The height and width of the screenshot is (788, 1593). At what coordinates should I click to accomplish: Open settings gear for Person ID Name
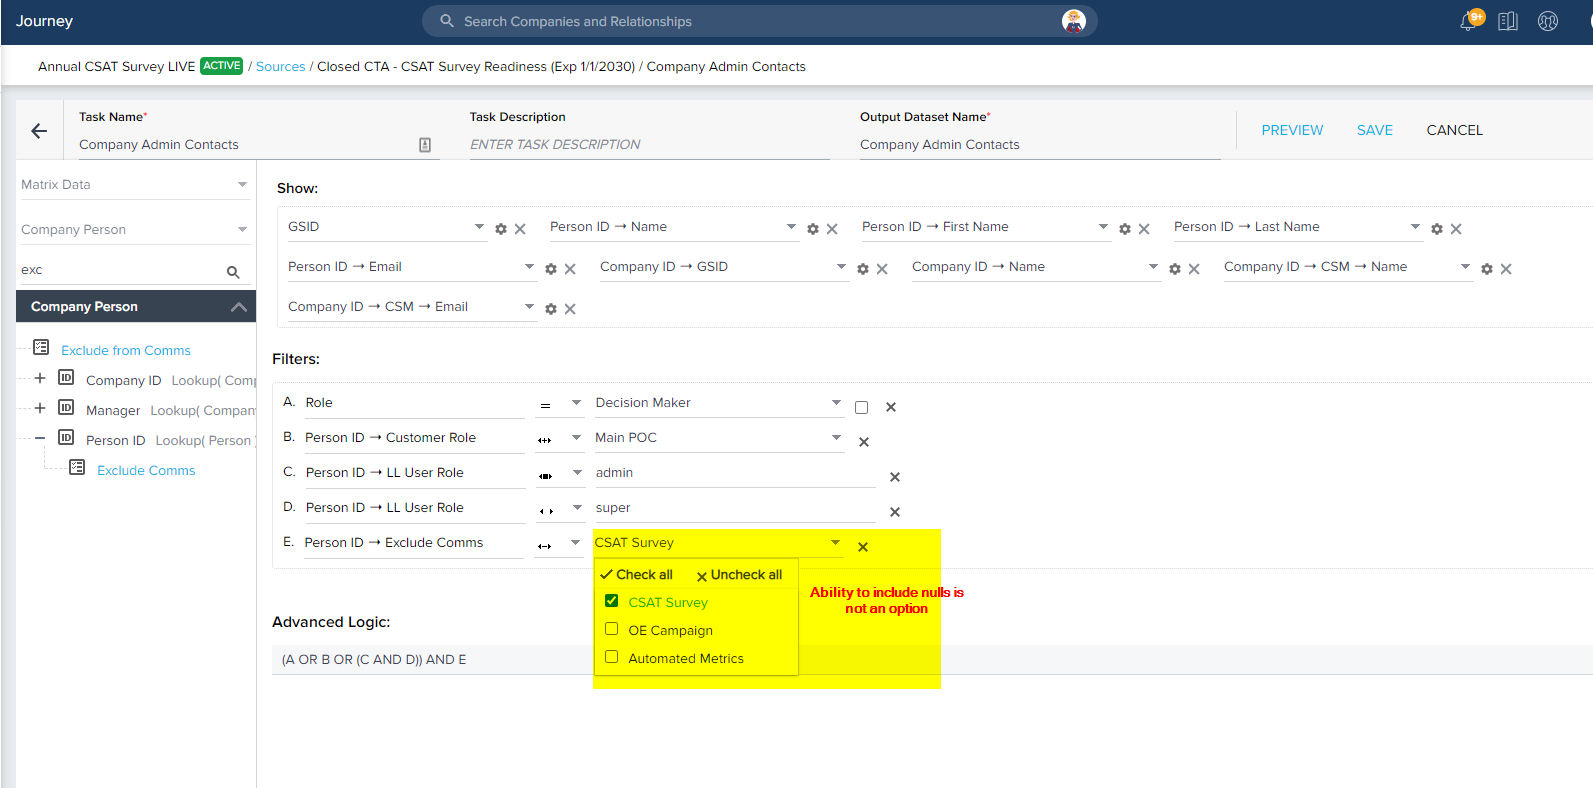[x=813, y=229]
